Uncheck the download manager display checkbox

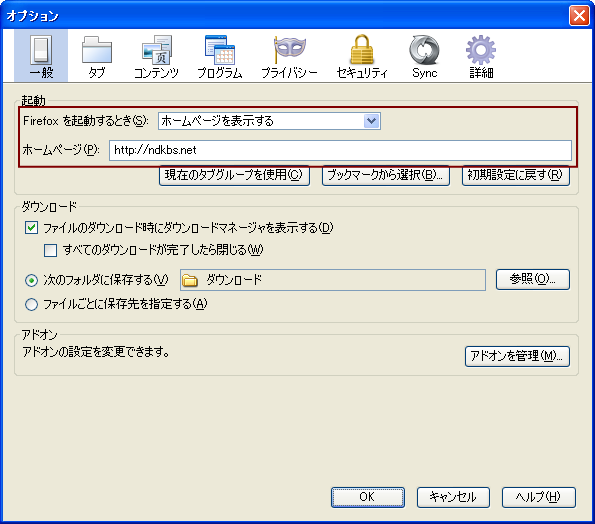pos(31,228)
